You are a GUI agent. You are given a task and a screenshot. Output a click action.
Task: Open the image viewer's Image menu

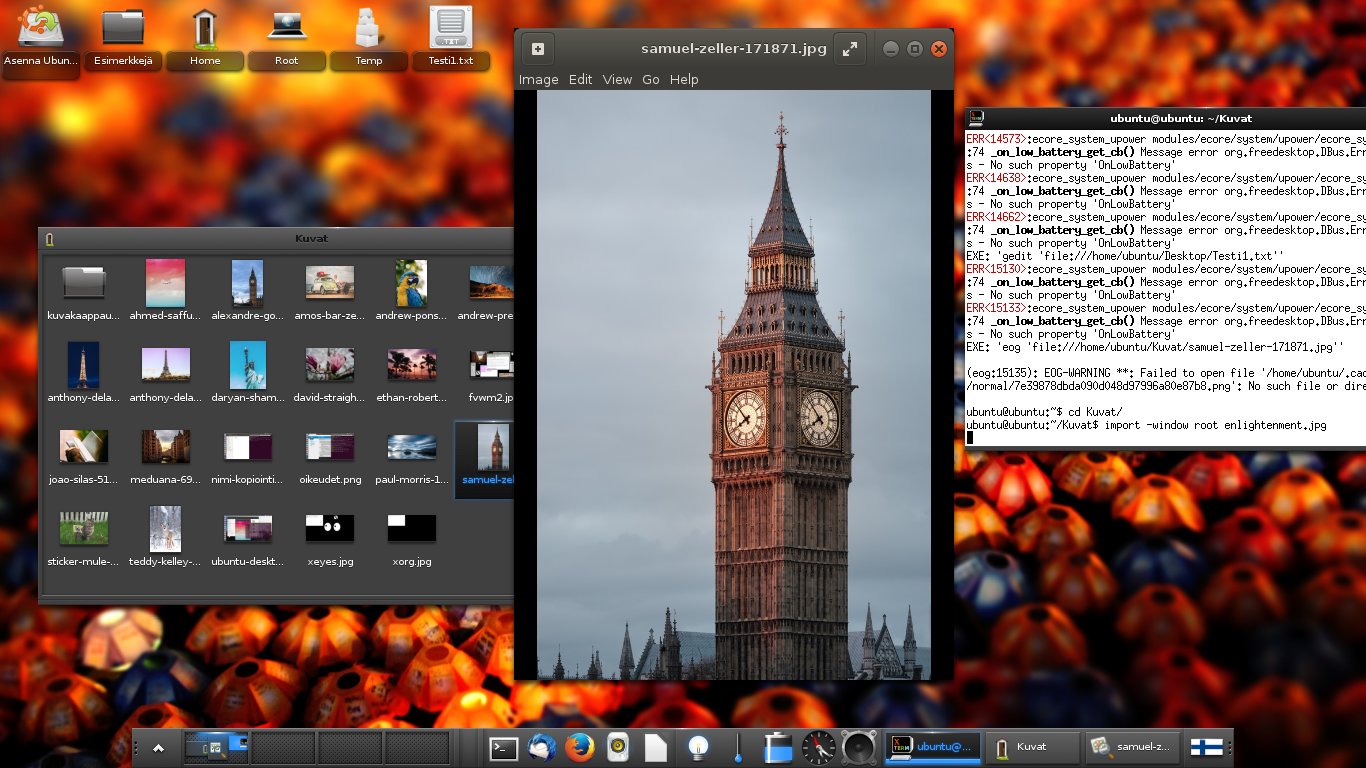tap(538, 80)
